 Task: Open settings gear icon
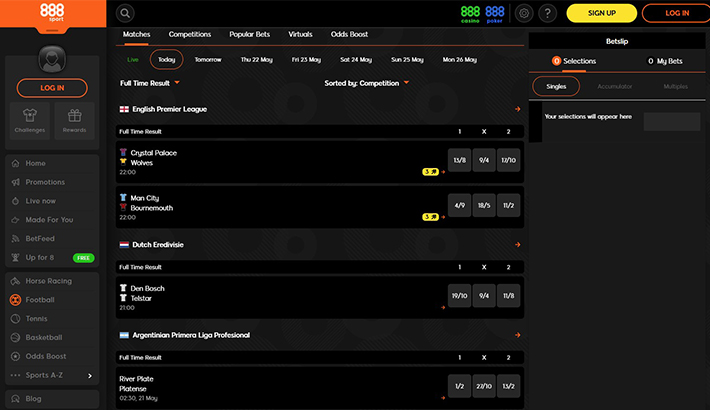tap(524, 13)
